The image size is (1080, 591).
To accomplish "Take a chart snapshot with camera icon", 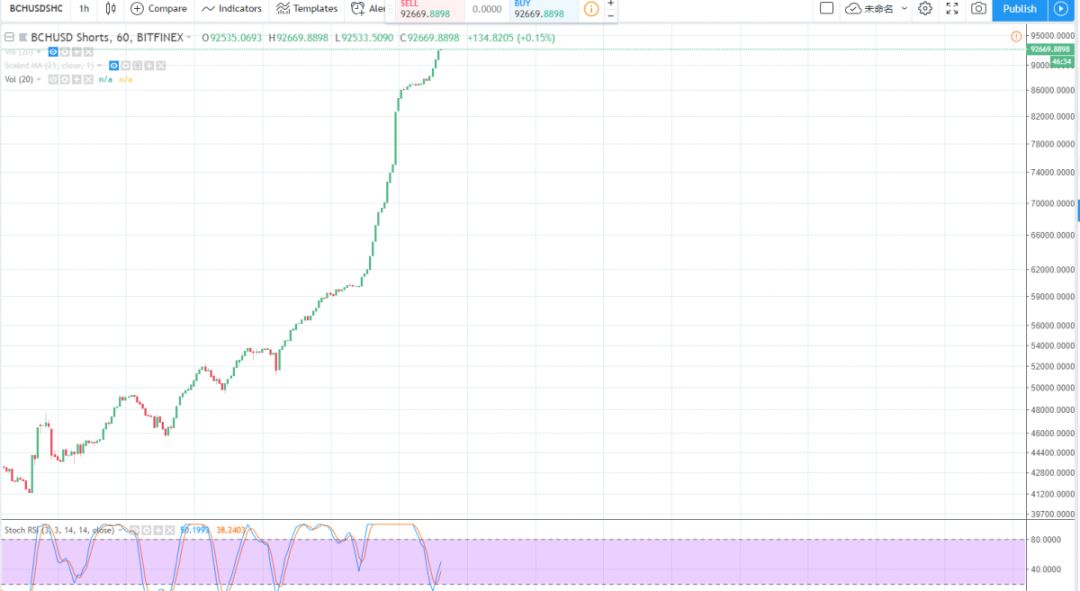I will point(978,9).
